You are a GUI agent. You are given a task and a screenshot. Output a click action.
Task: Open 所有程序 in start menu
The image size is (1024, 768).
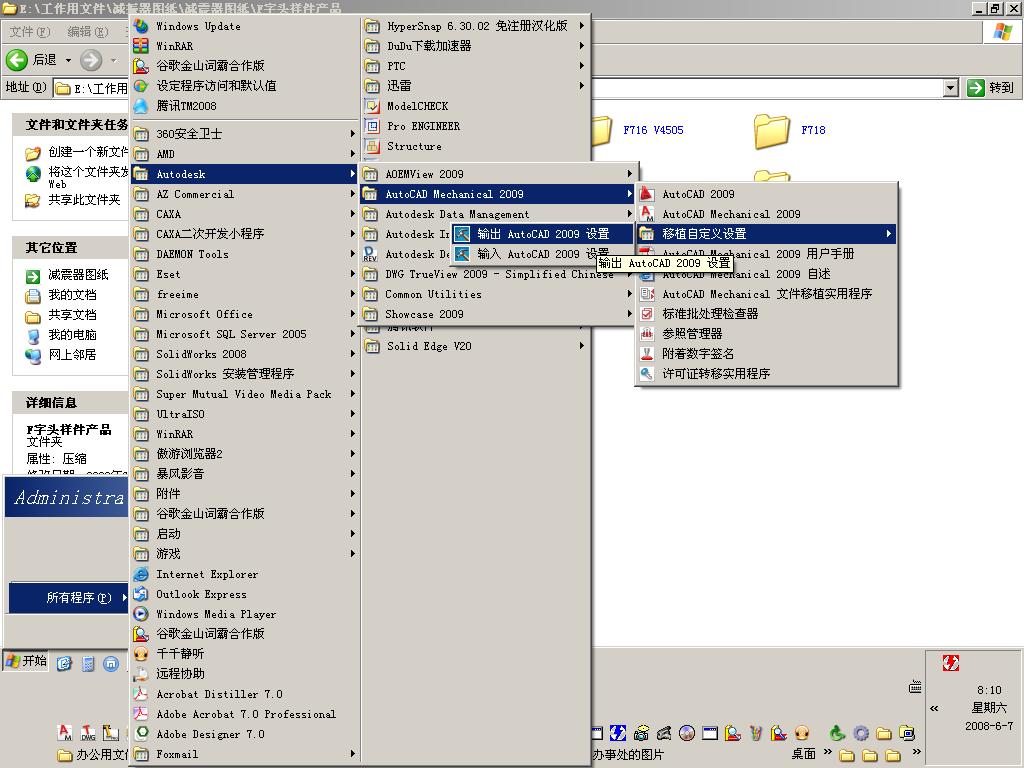point(69,598)
